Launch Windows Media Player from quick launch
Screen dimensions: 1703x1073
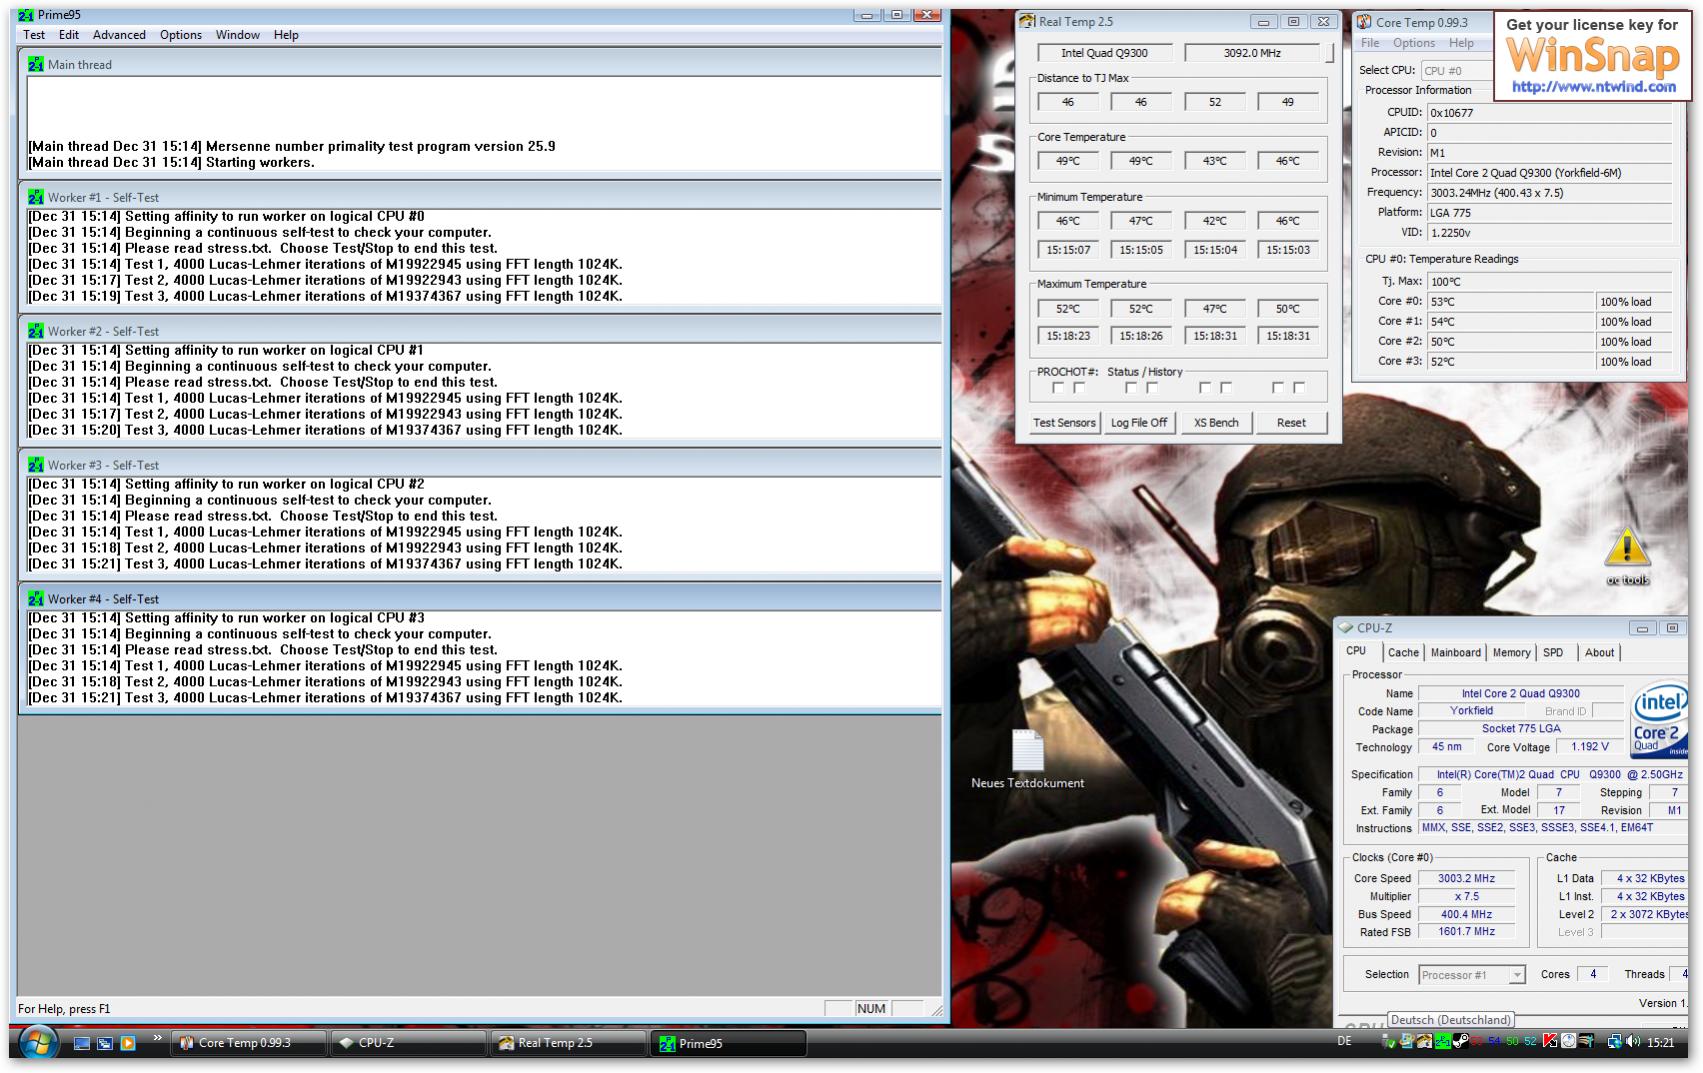coord(128,1043)
